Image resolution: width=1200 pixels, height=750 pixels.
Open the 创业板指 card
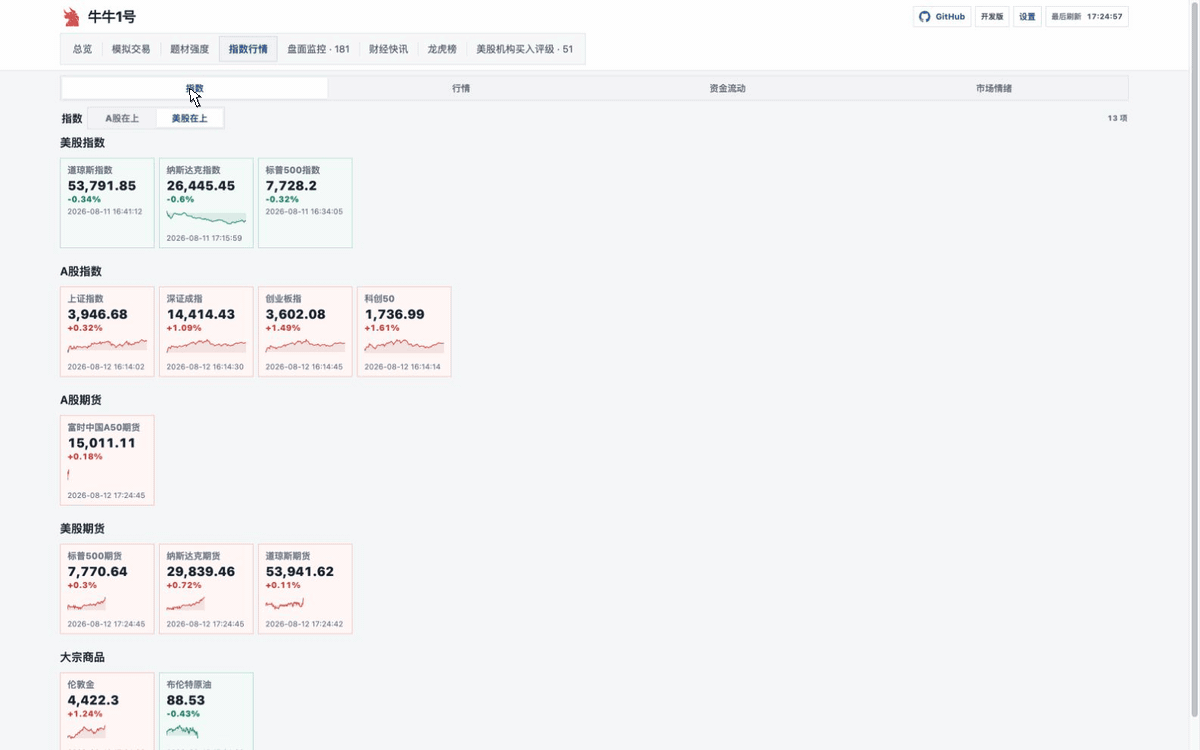point(305,332)
